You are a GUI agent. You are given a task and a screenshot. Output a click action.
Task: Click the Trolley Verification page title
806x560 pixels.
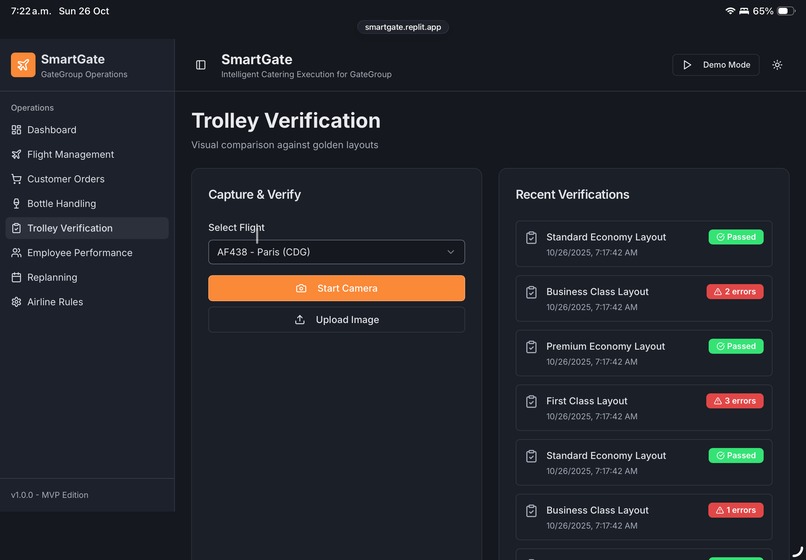click(286, 121)
